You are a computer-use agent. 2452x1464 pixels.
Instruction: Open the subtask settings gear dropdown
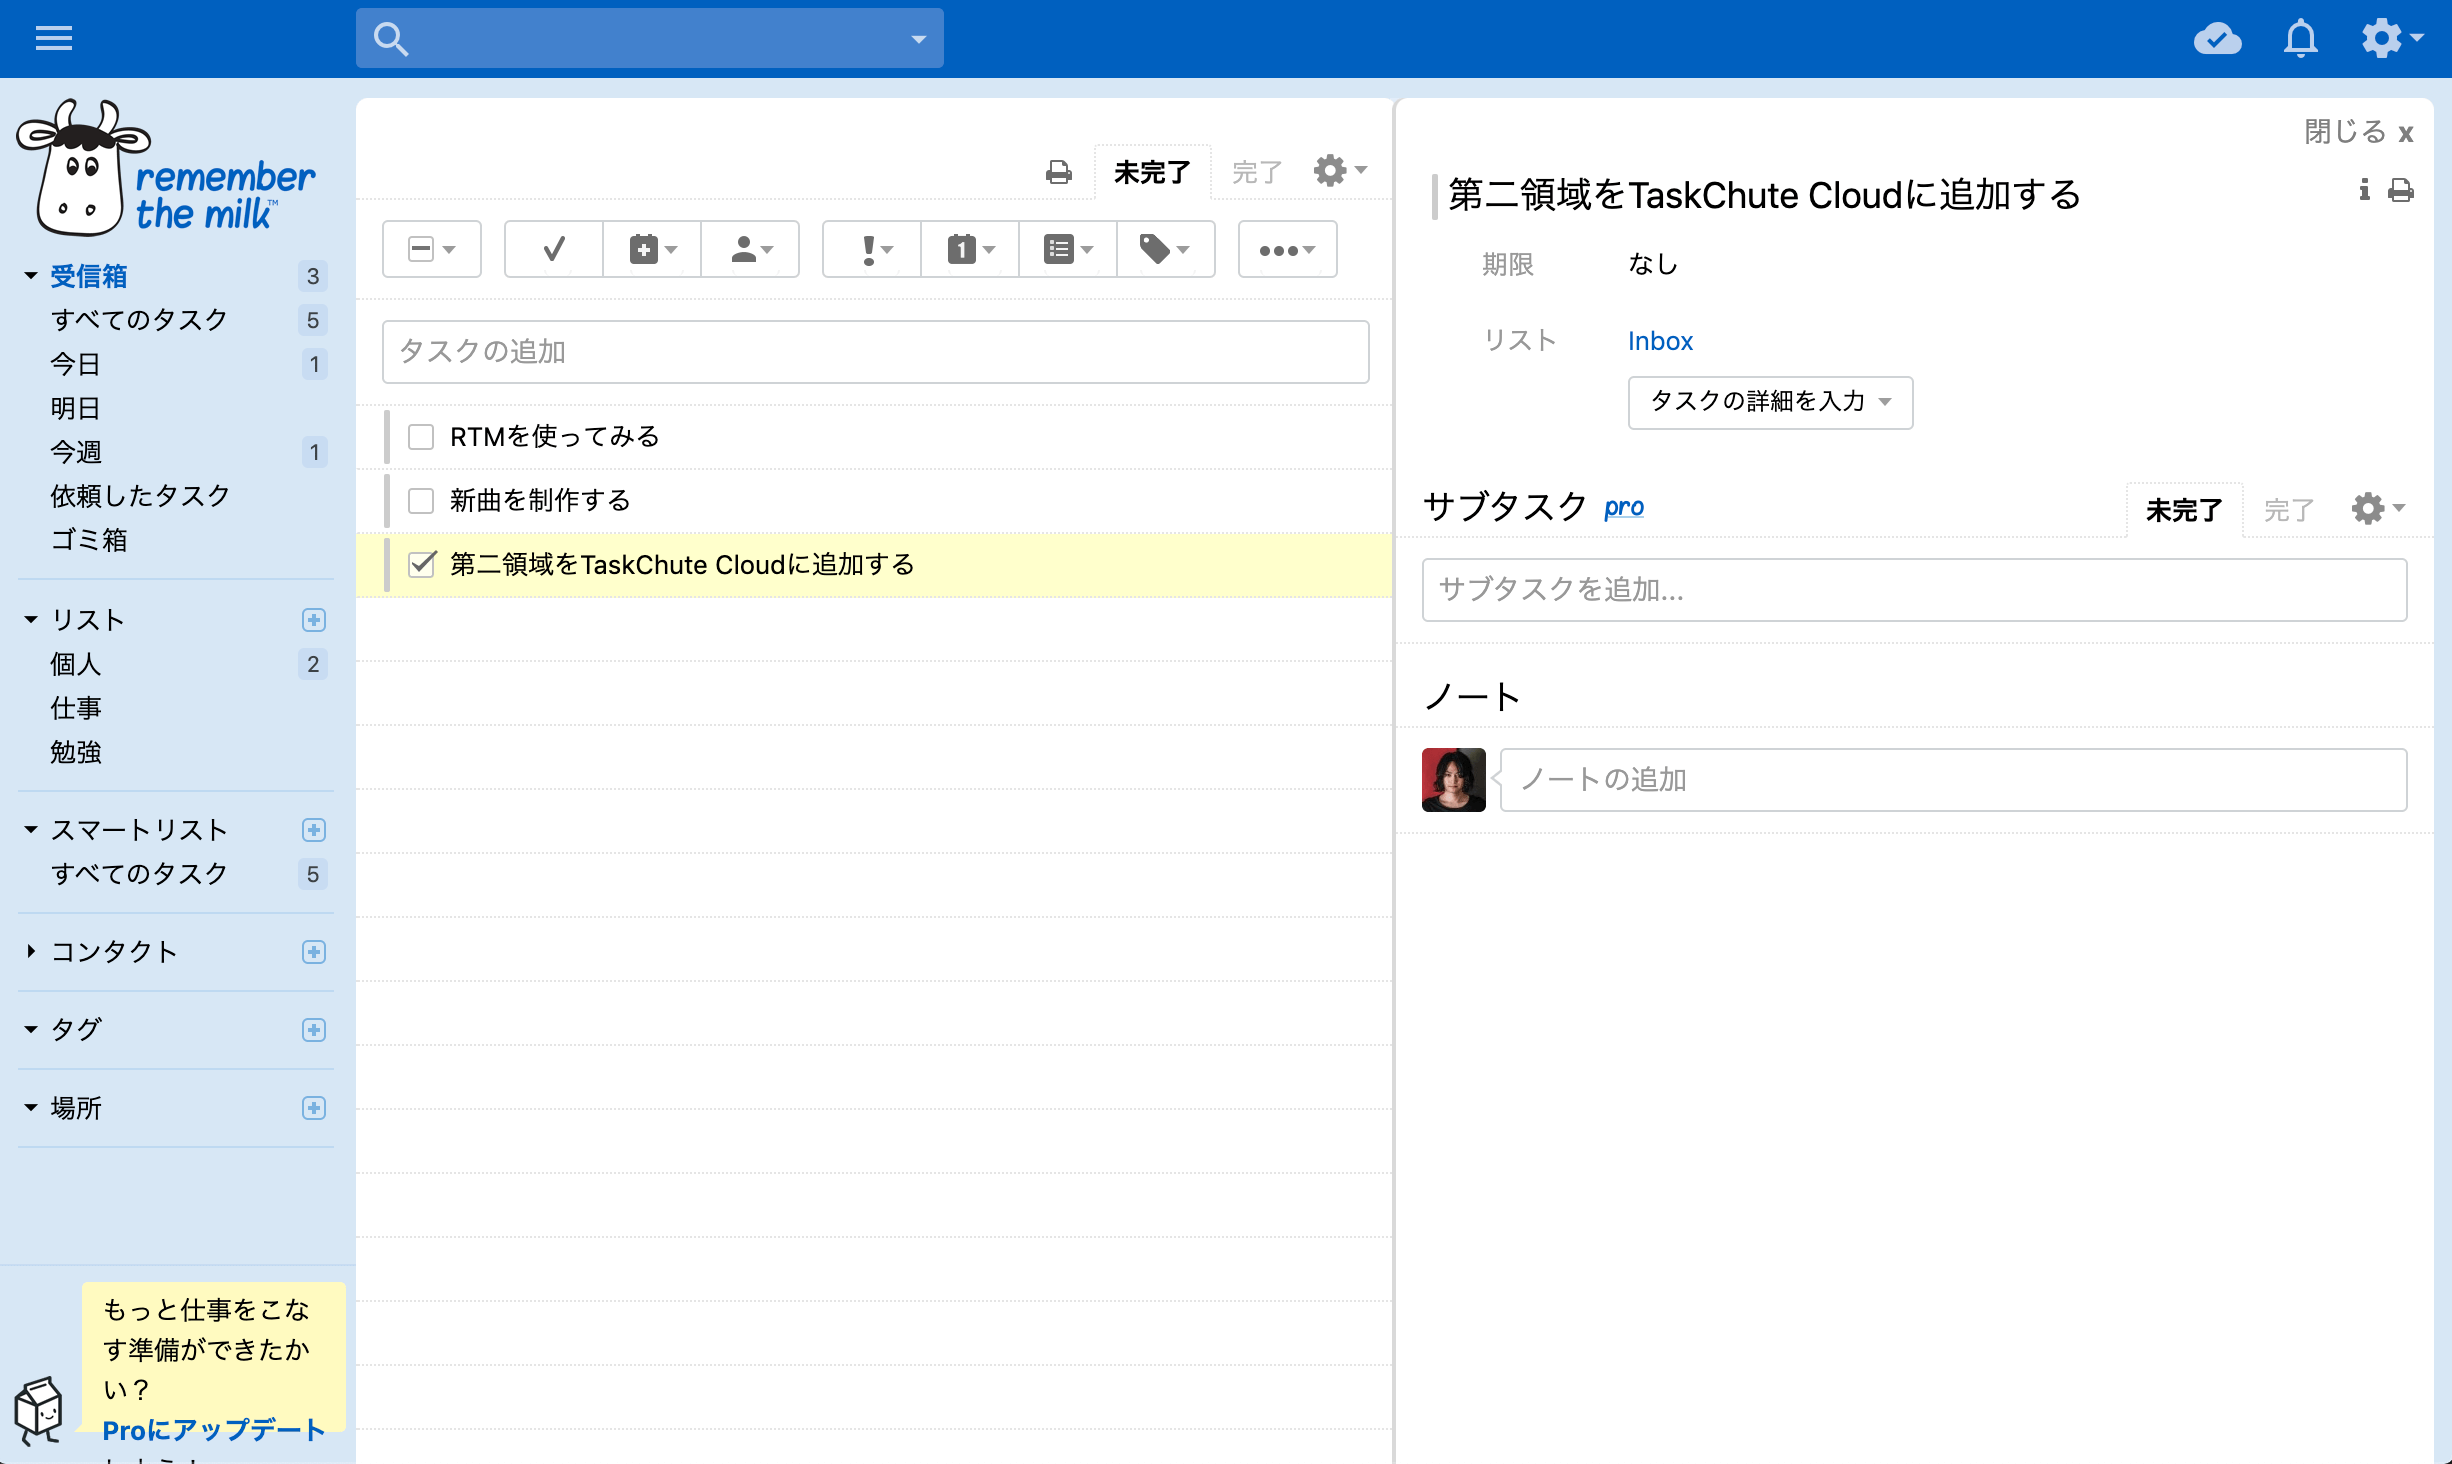(x=2378, y=509)
